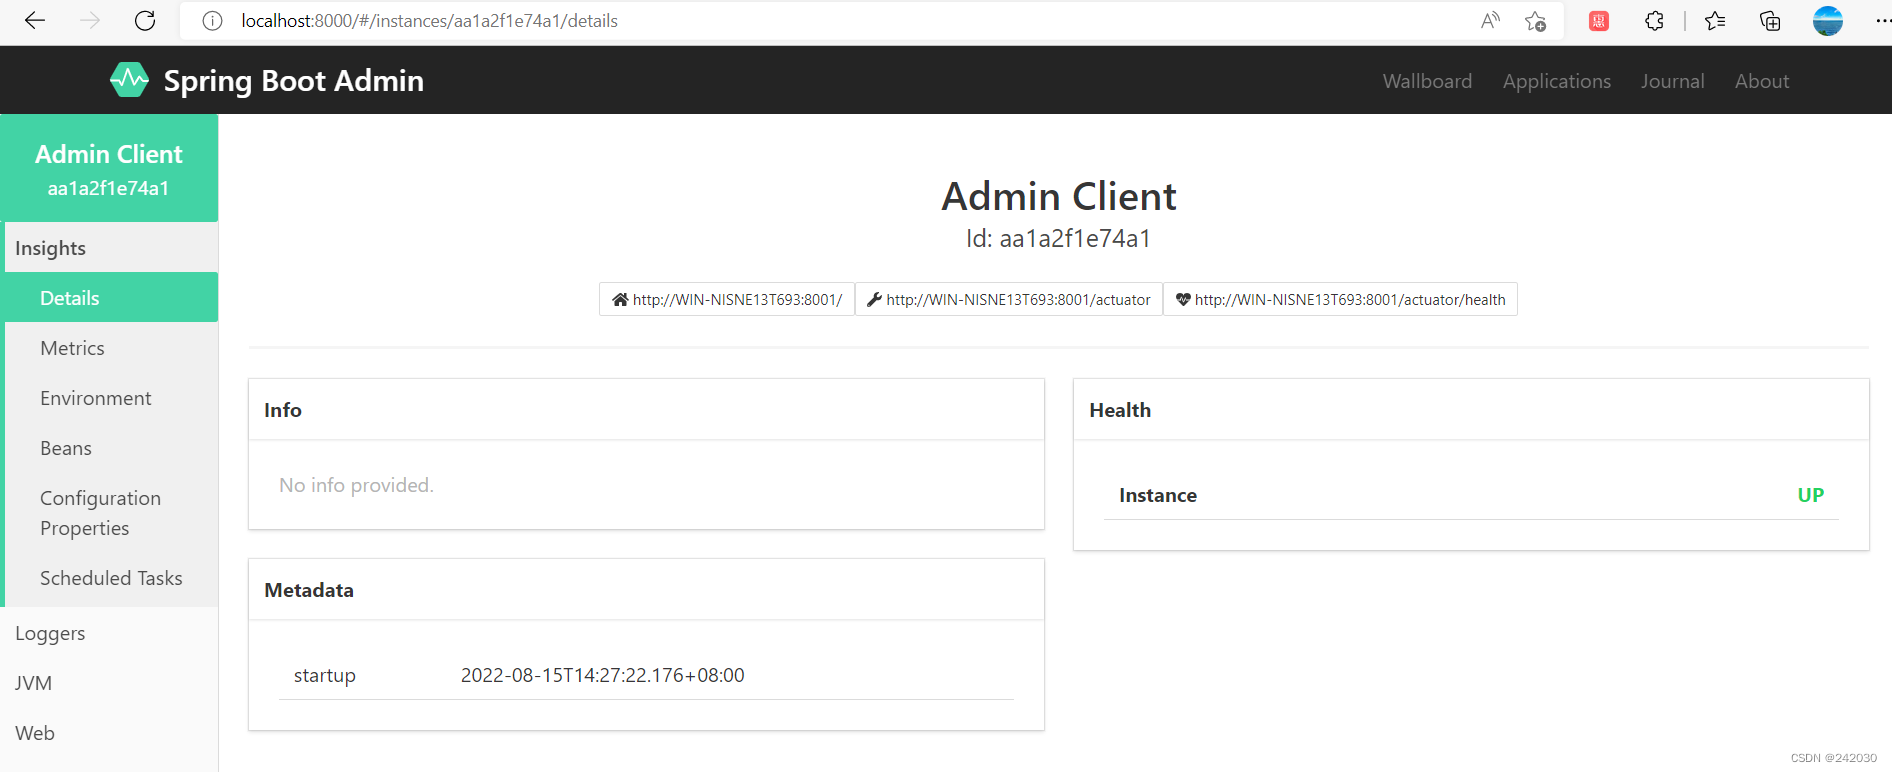This screenshot has width=1892, height=772.
Task: Click the Spring Boot Admin title
Action: tap(293, 81)
